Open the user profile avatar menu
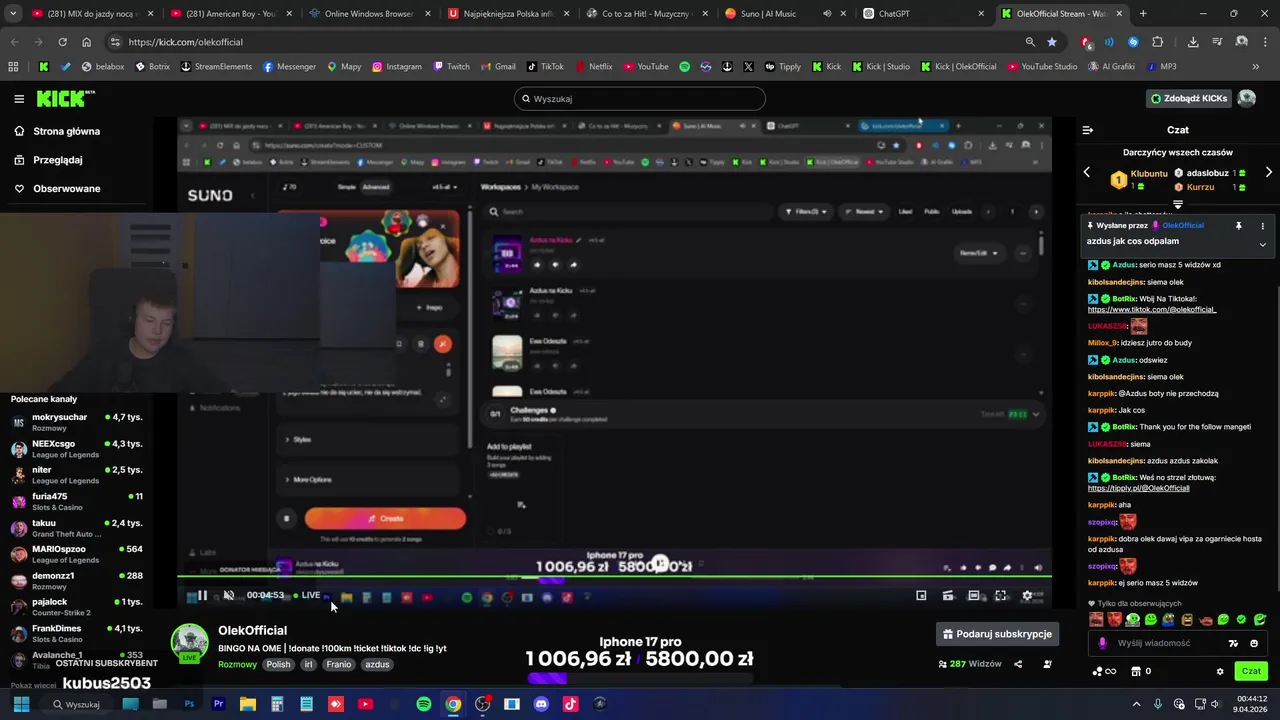This screenshot has height=720, width=1280. pos(1247,99)
